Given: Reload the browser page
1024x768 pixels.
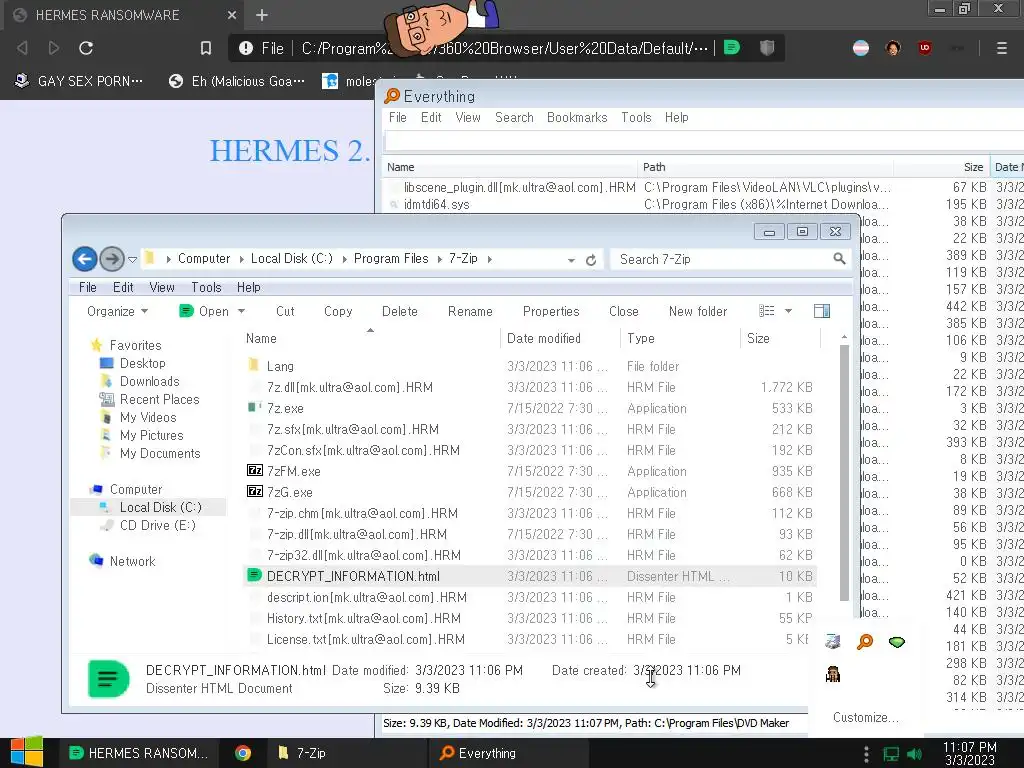Looking at the screenshot, I should [x=86, y=48].
